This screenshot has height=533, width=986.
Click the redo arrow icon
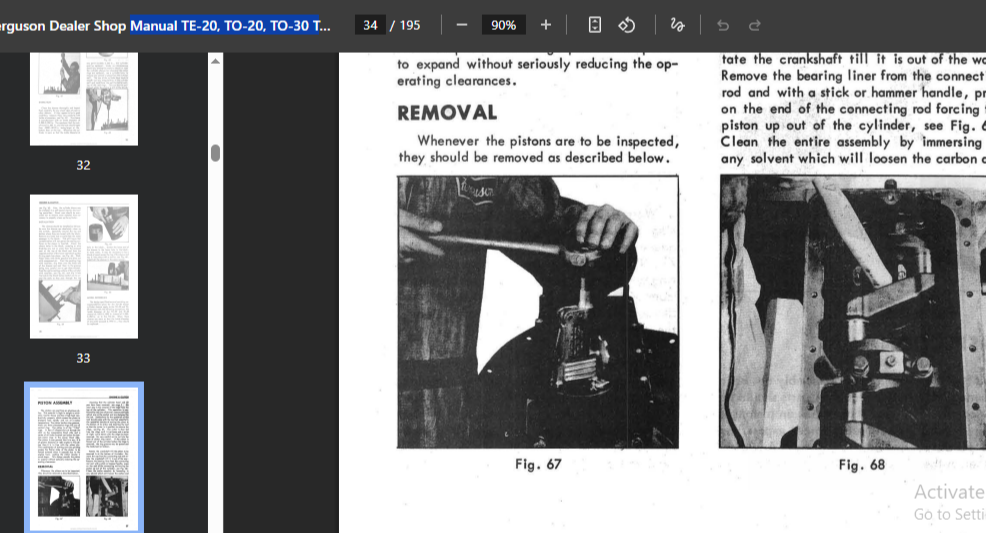(x=755, y=25)
